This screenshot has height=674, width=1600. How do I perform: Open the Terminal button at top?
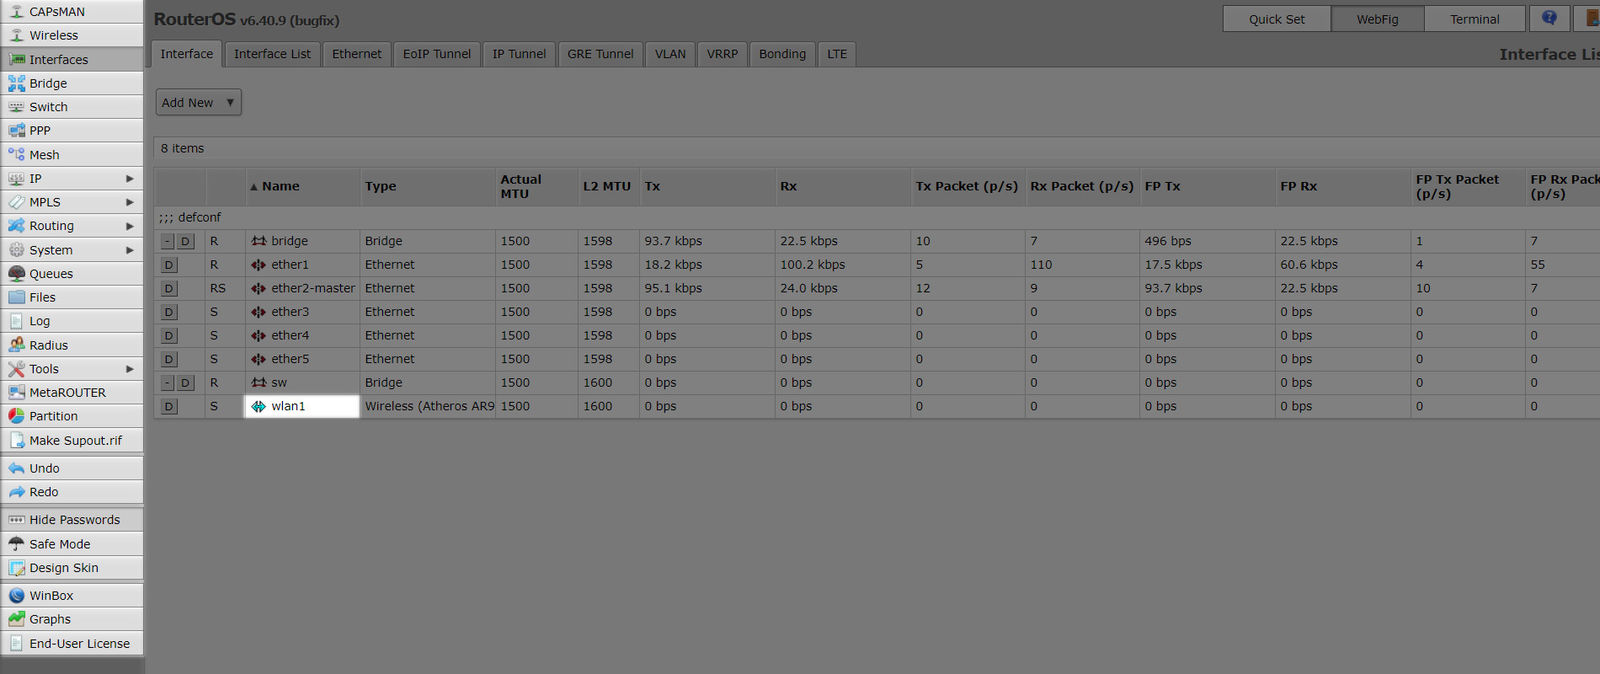tap(1474, 19)
